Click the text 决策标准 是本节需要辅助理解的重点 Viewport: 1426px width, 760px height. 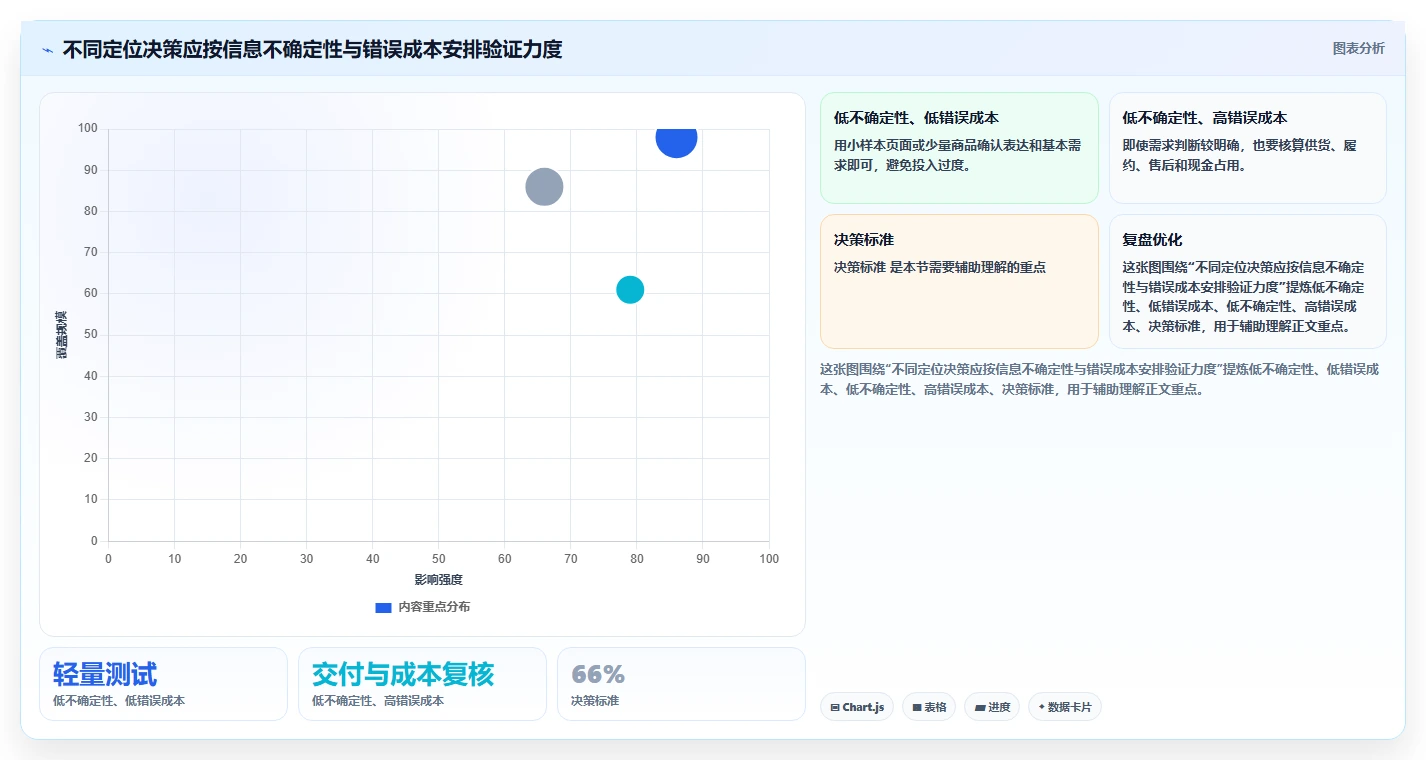point(940,267)
